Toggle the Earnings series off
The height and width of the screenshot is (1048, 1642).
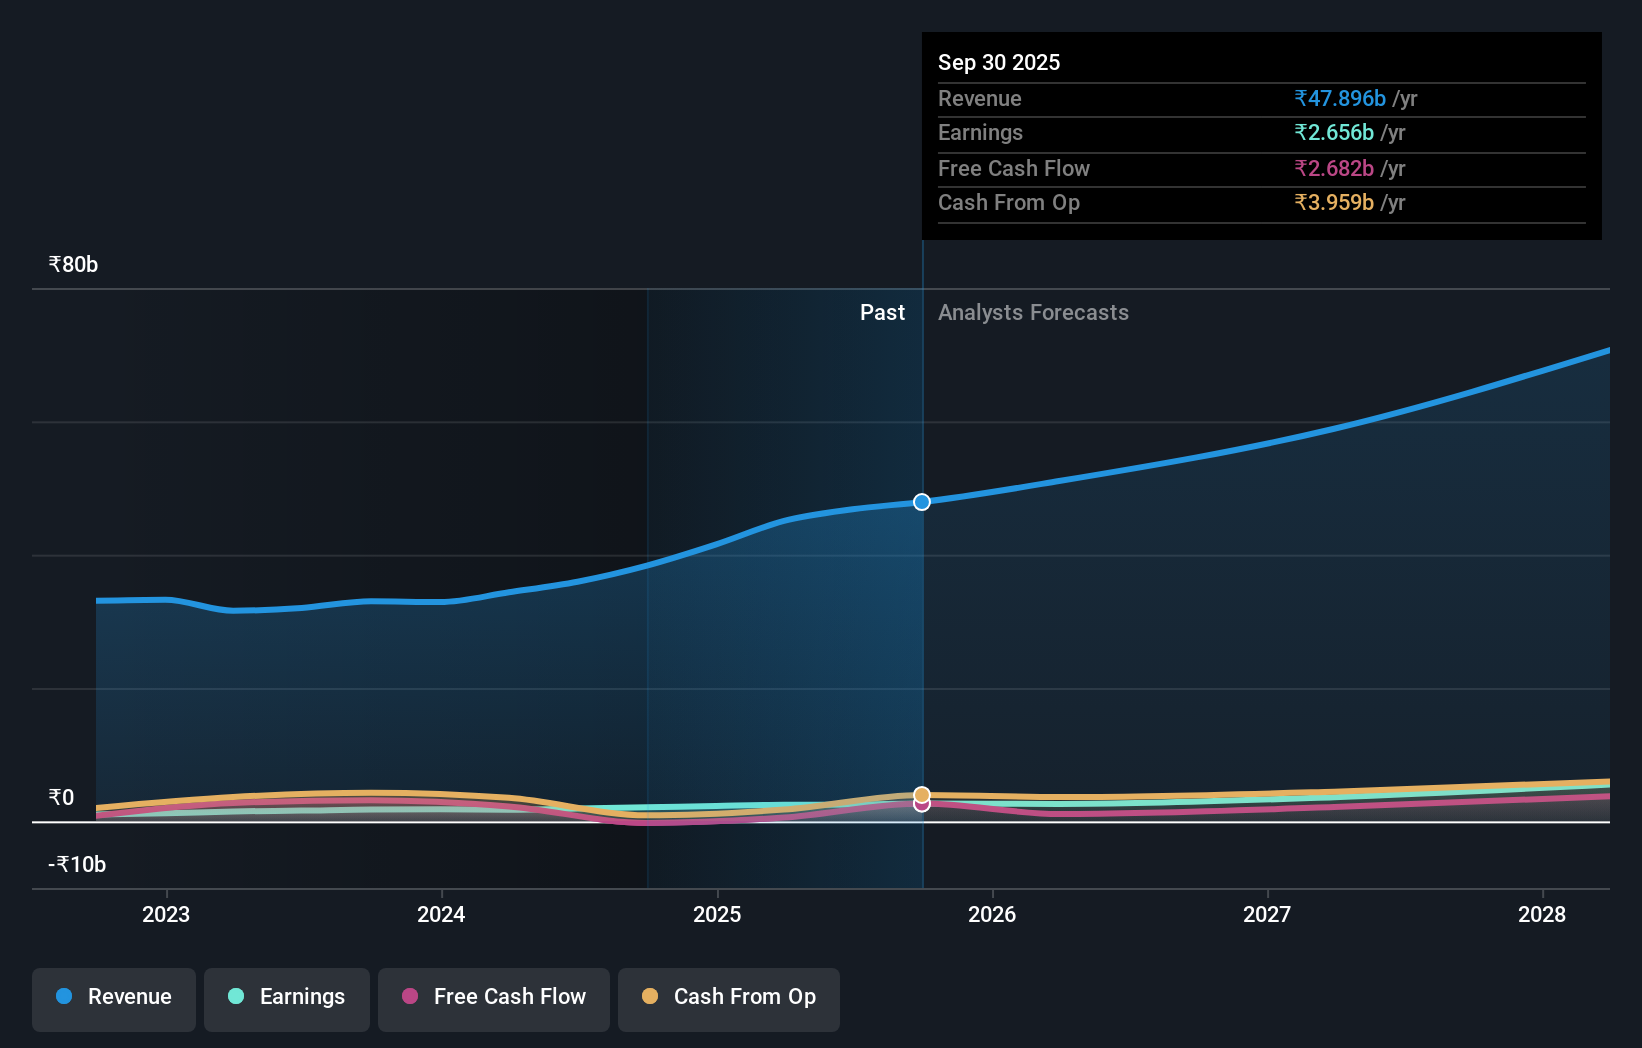click(x=287, y=997)
